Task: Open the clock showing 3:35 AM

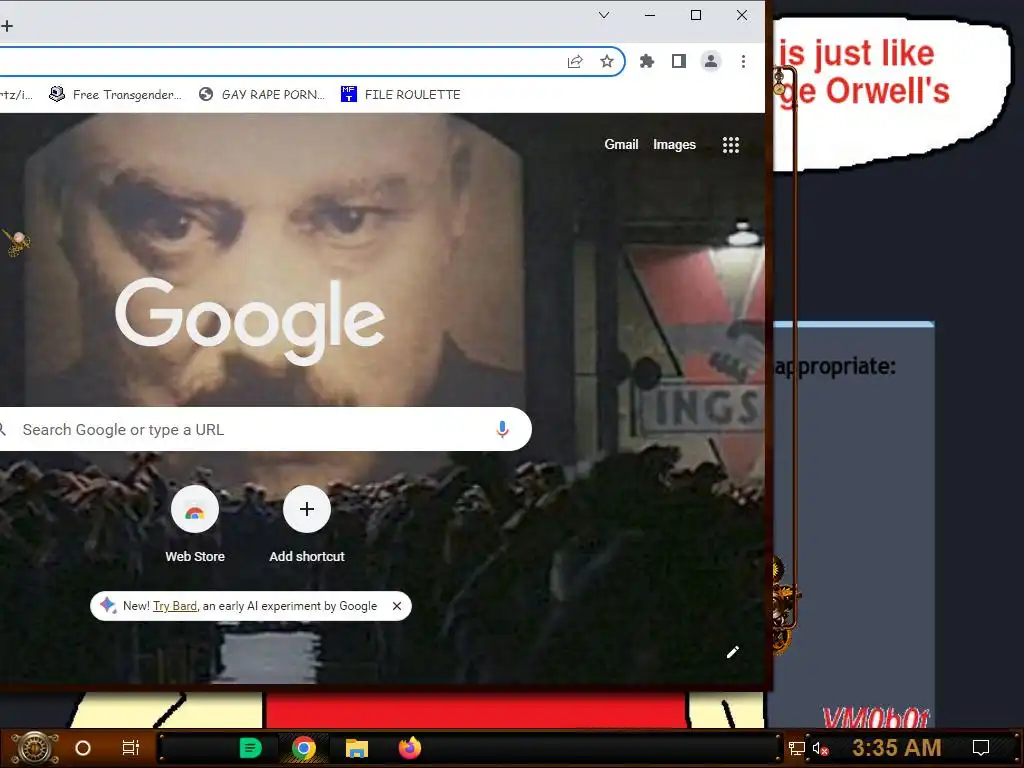Action: (897, 748)
